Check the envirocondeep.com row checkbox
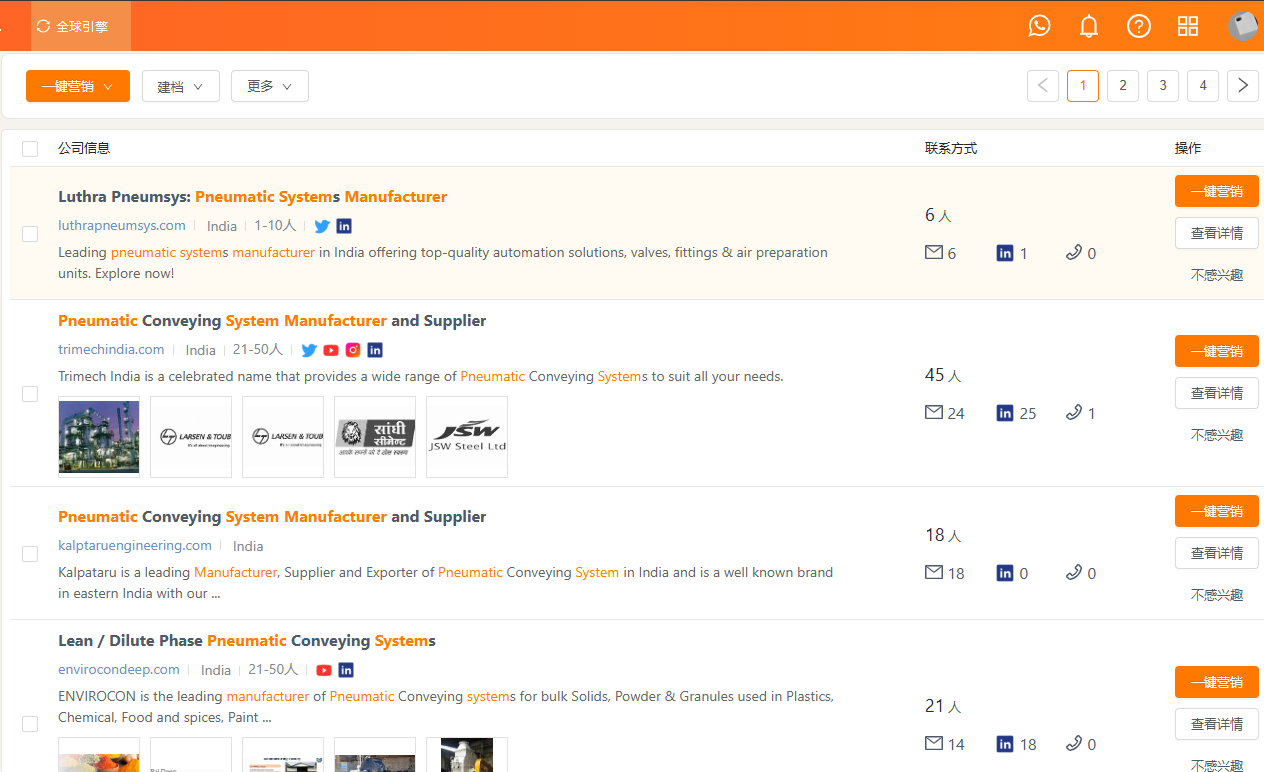Viewport: 1264px width, 772px height. [30, 724]
